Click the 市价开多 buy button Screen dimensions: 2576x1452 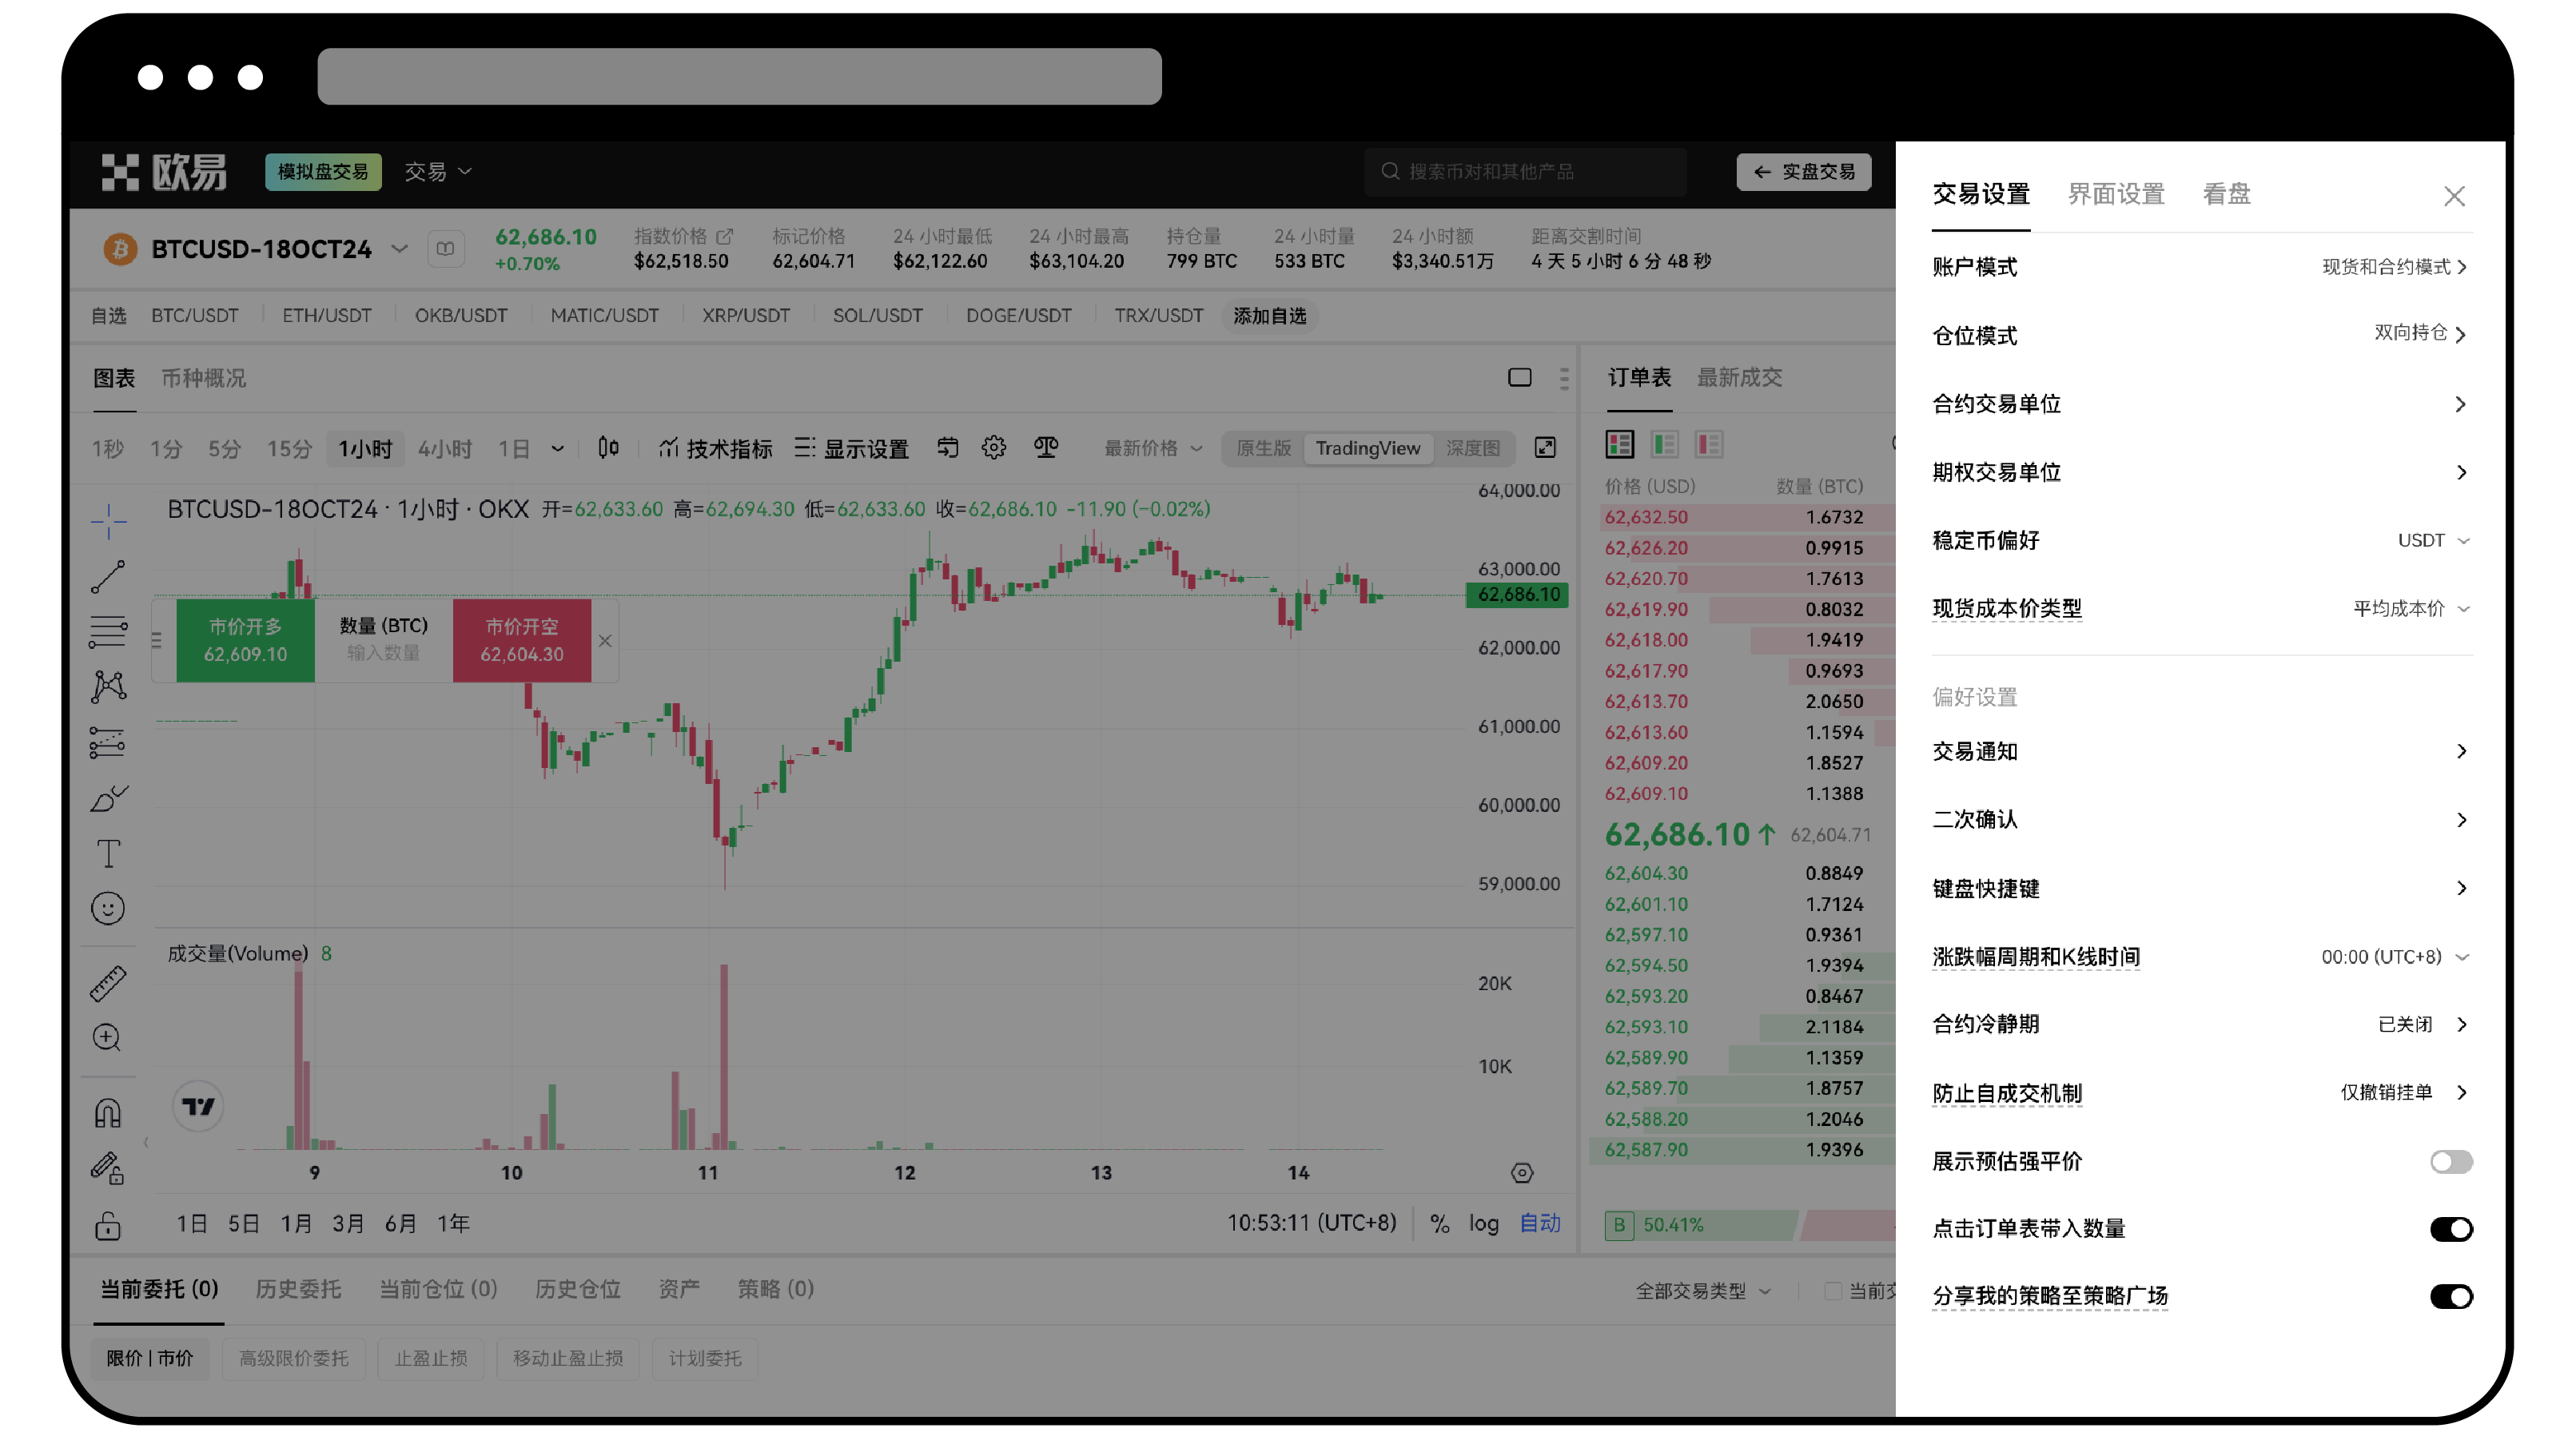pos(245,640)
